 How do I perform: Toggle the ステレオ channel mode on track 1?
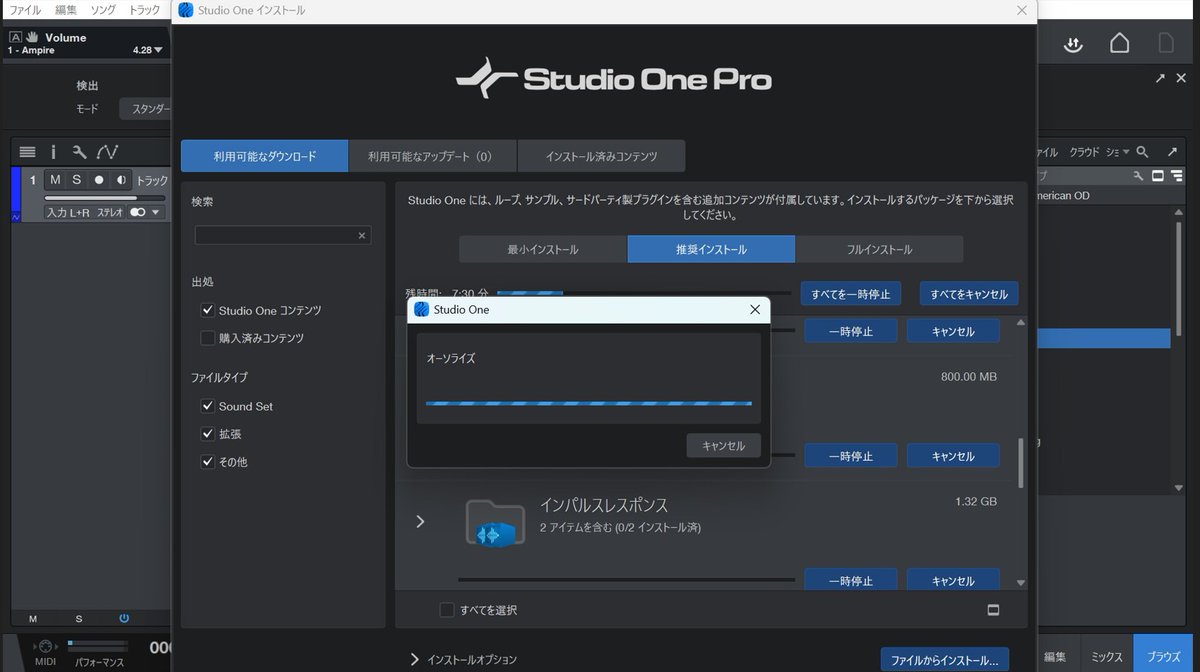138,212
